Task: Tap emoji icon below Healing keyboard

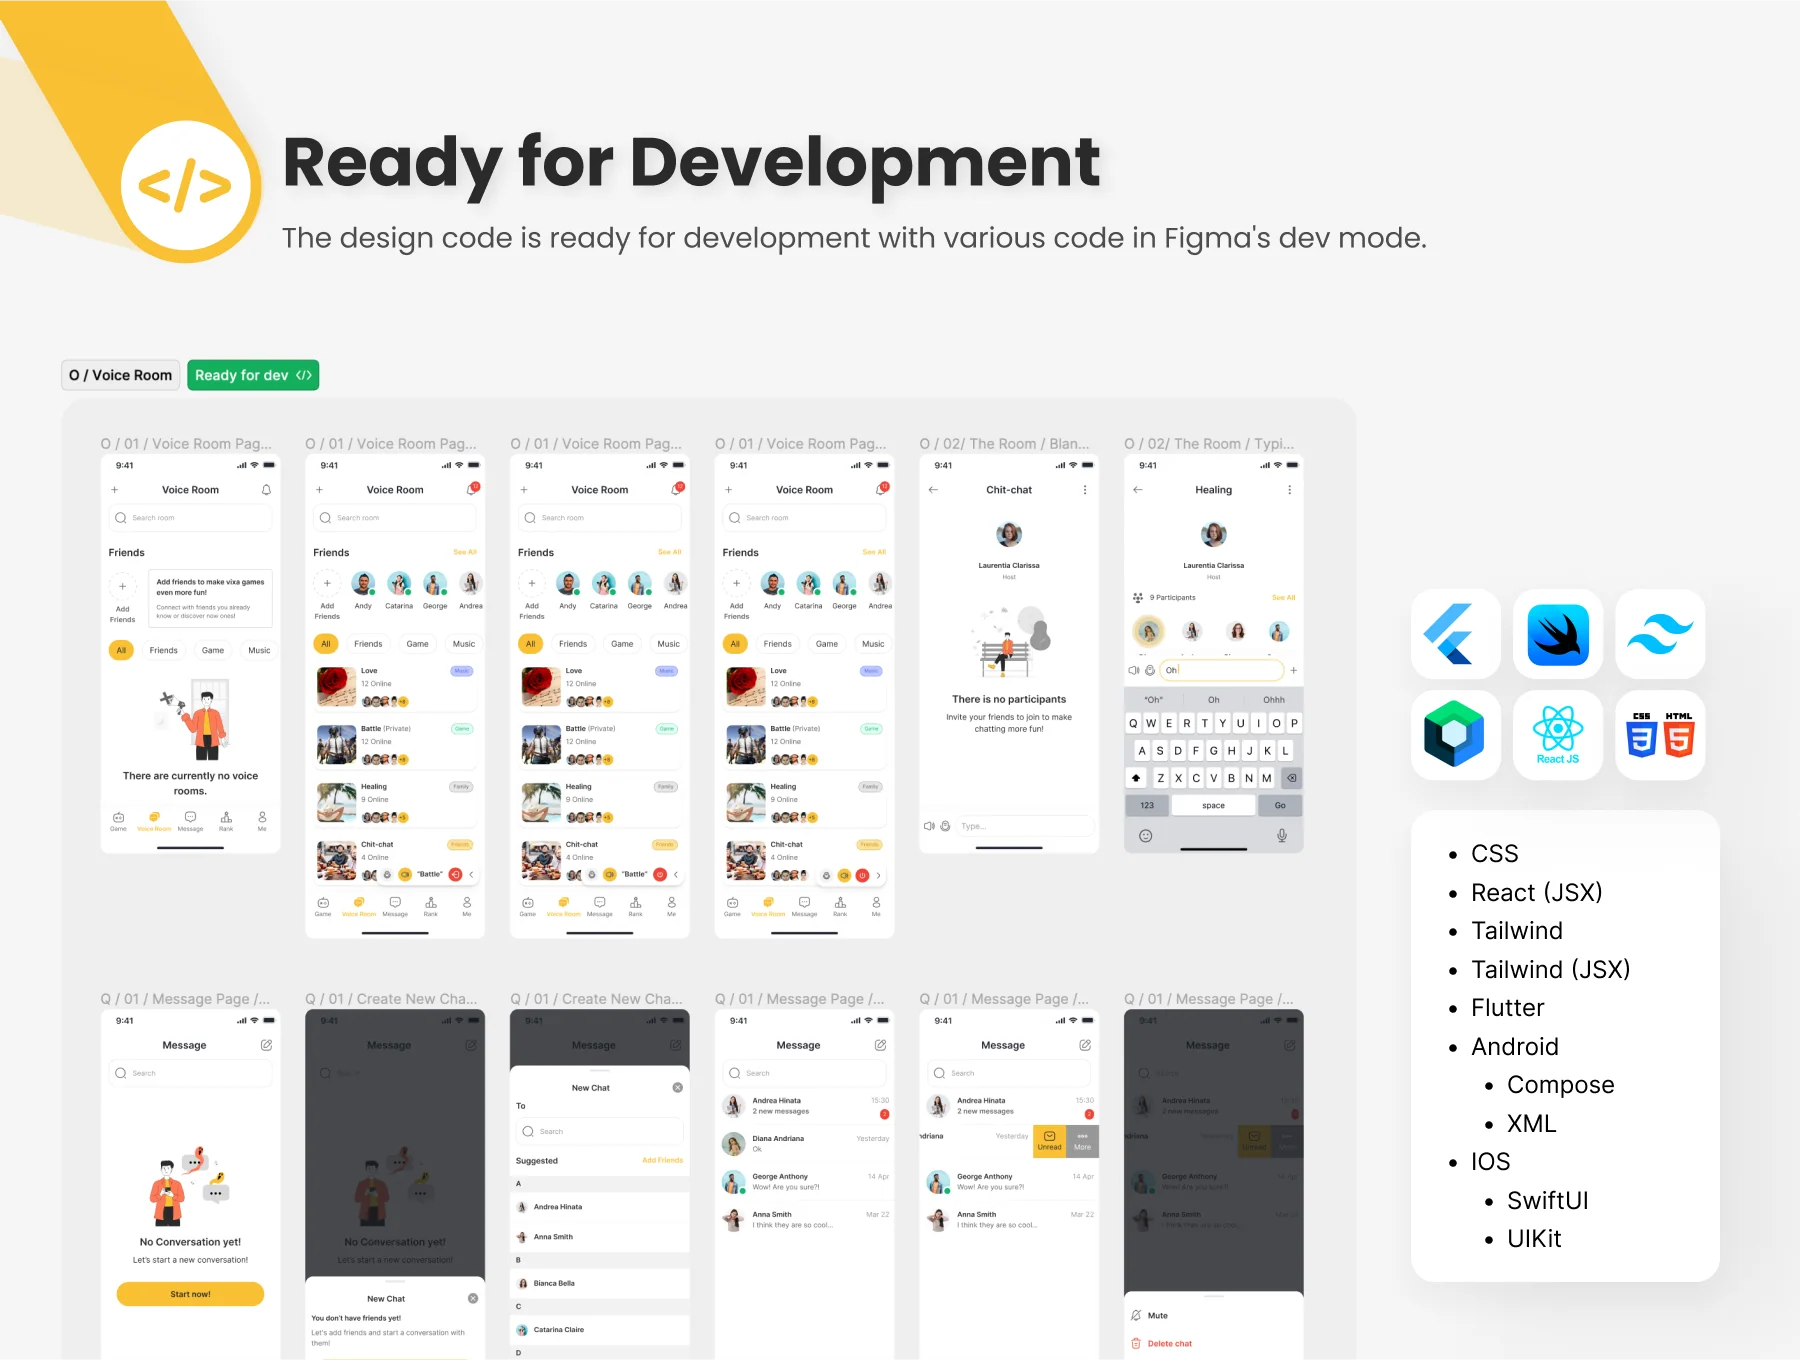Action: [1146, 835]
